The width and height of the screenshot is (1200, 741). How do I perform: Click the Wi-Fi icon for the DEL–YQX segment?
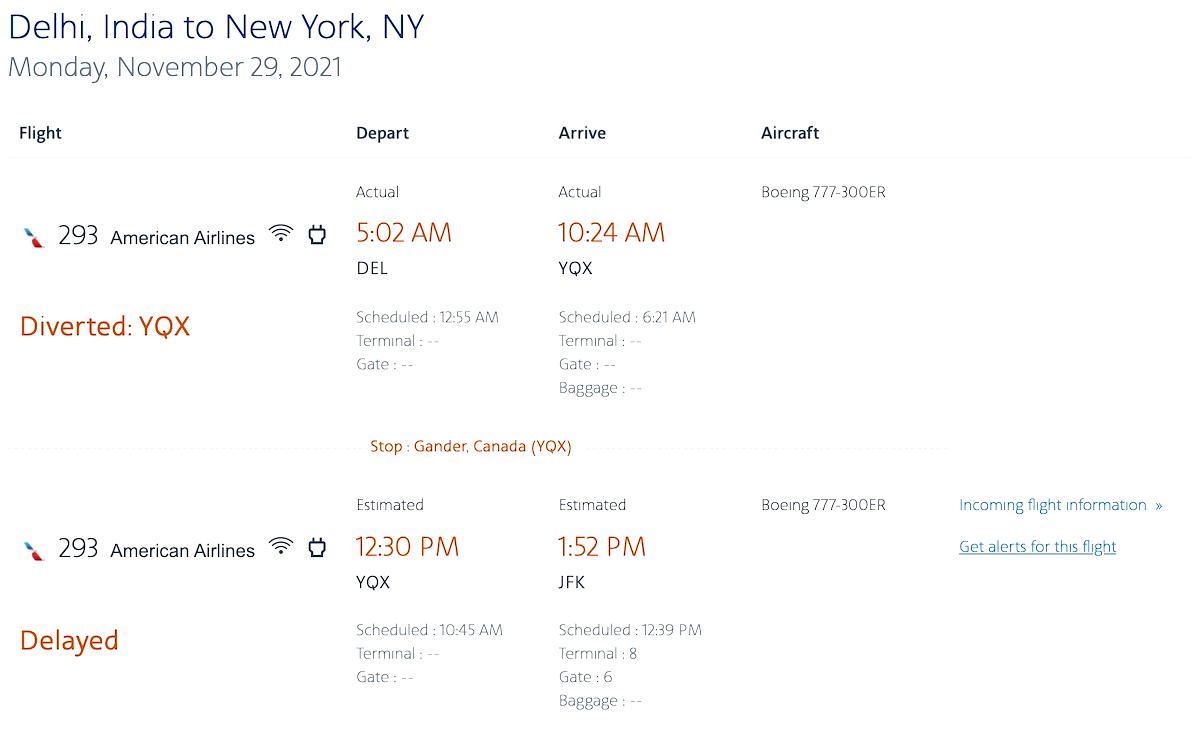(282, 234)
